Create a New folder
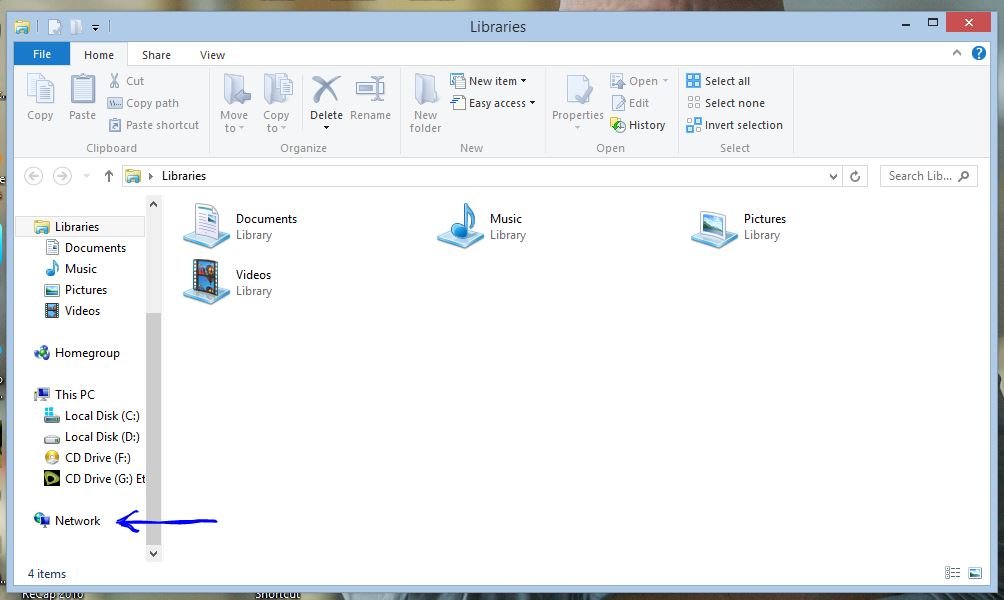Viewport: 1004px width, 600px height. coord(425,104)
